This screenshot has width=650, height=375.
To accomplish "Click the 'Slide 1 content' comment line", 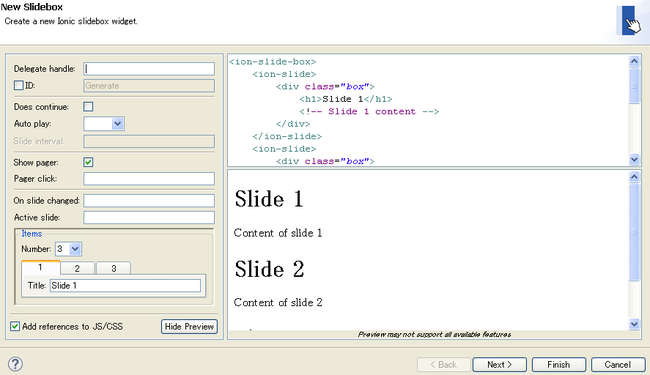I will point(369,111).
